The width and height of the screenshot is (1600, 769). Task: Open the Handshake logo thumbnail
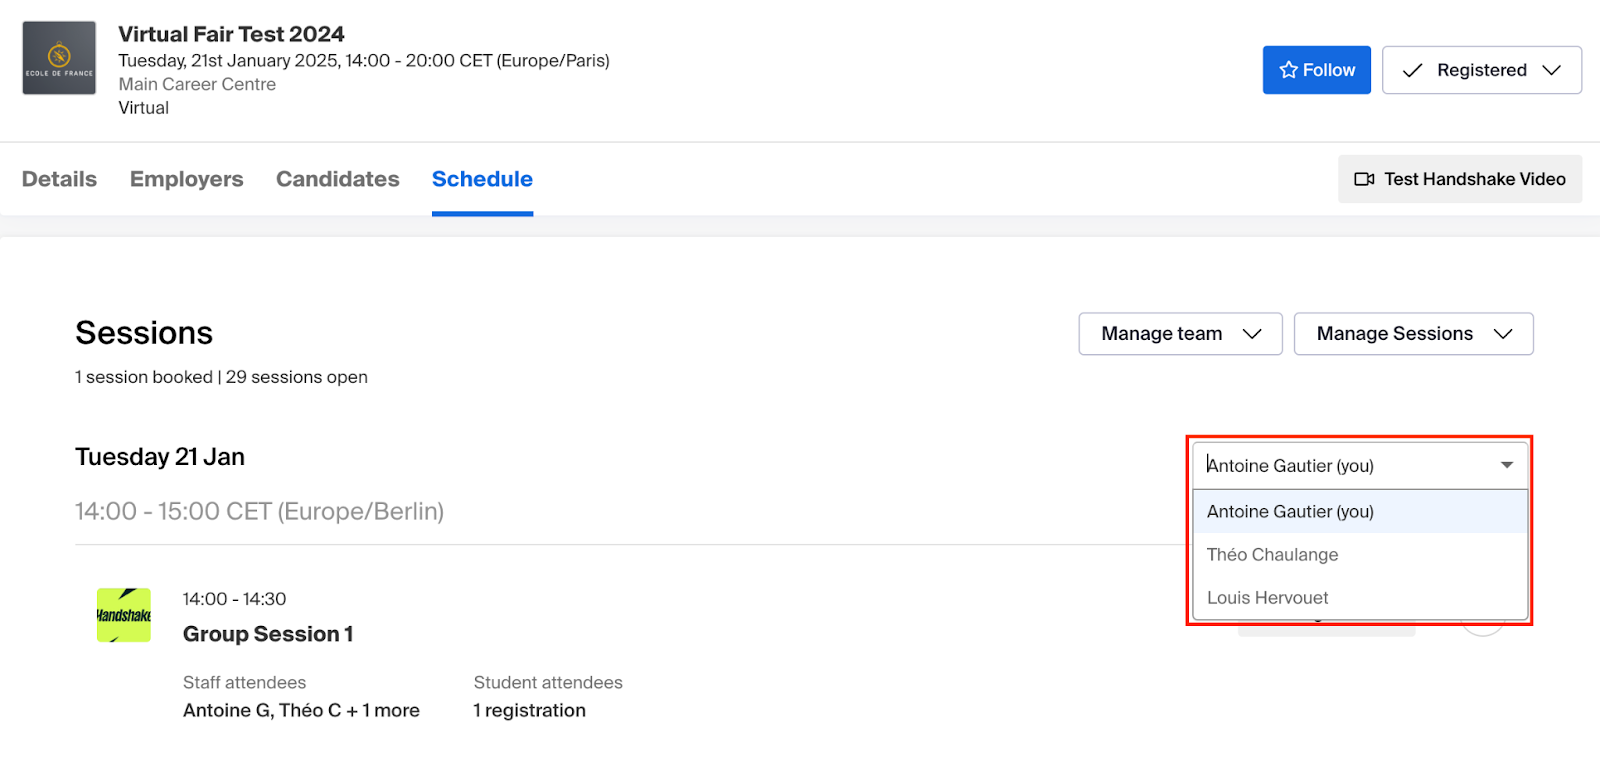tap(124, 615)
